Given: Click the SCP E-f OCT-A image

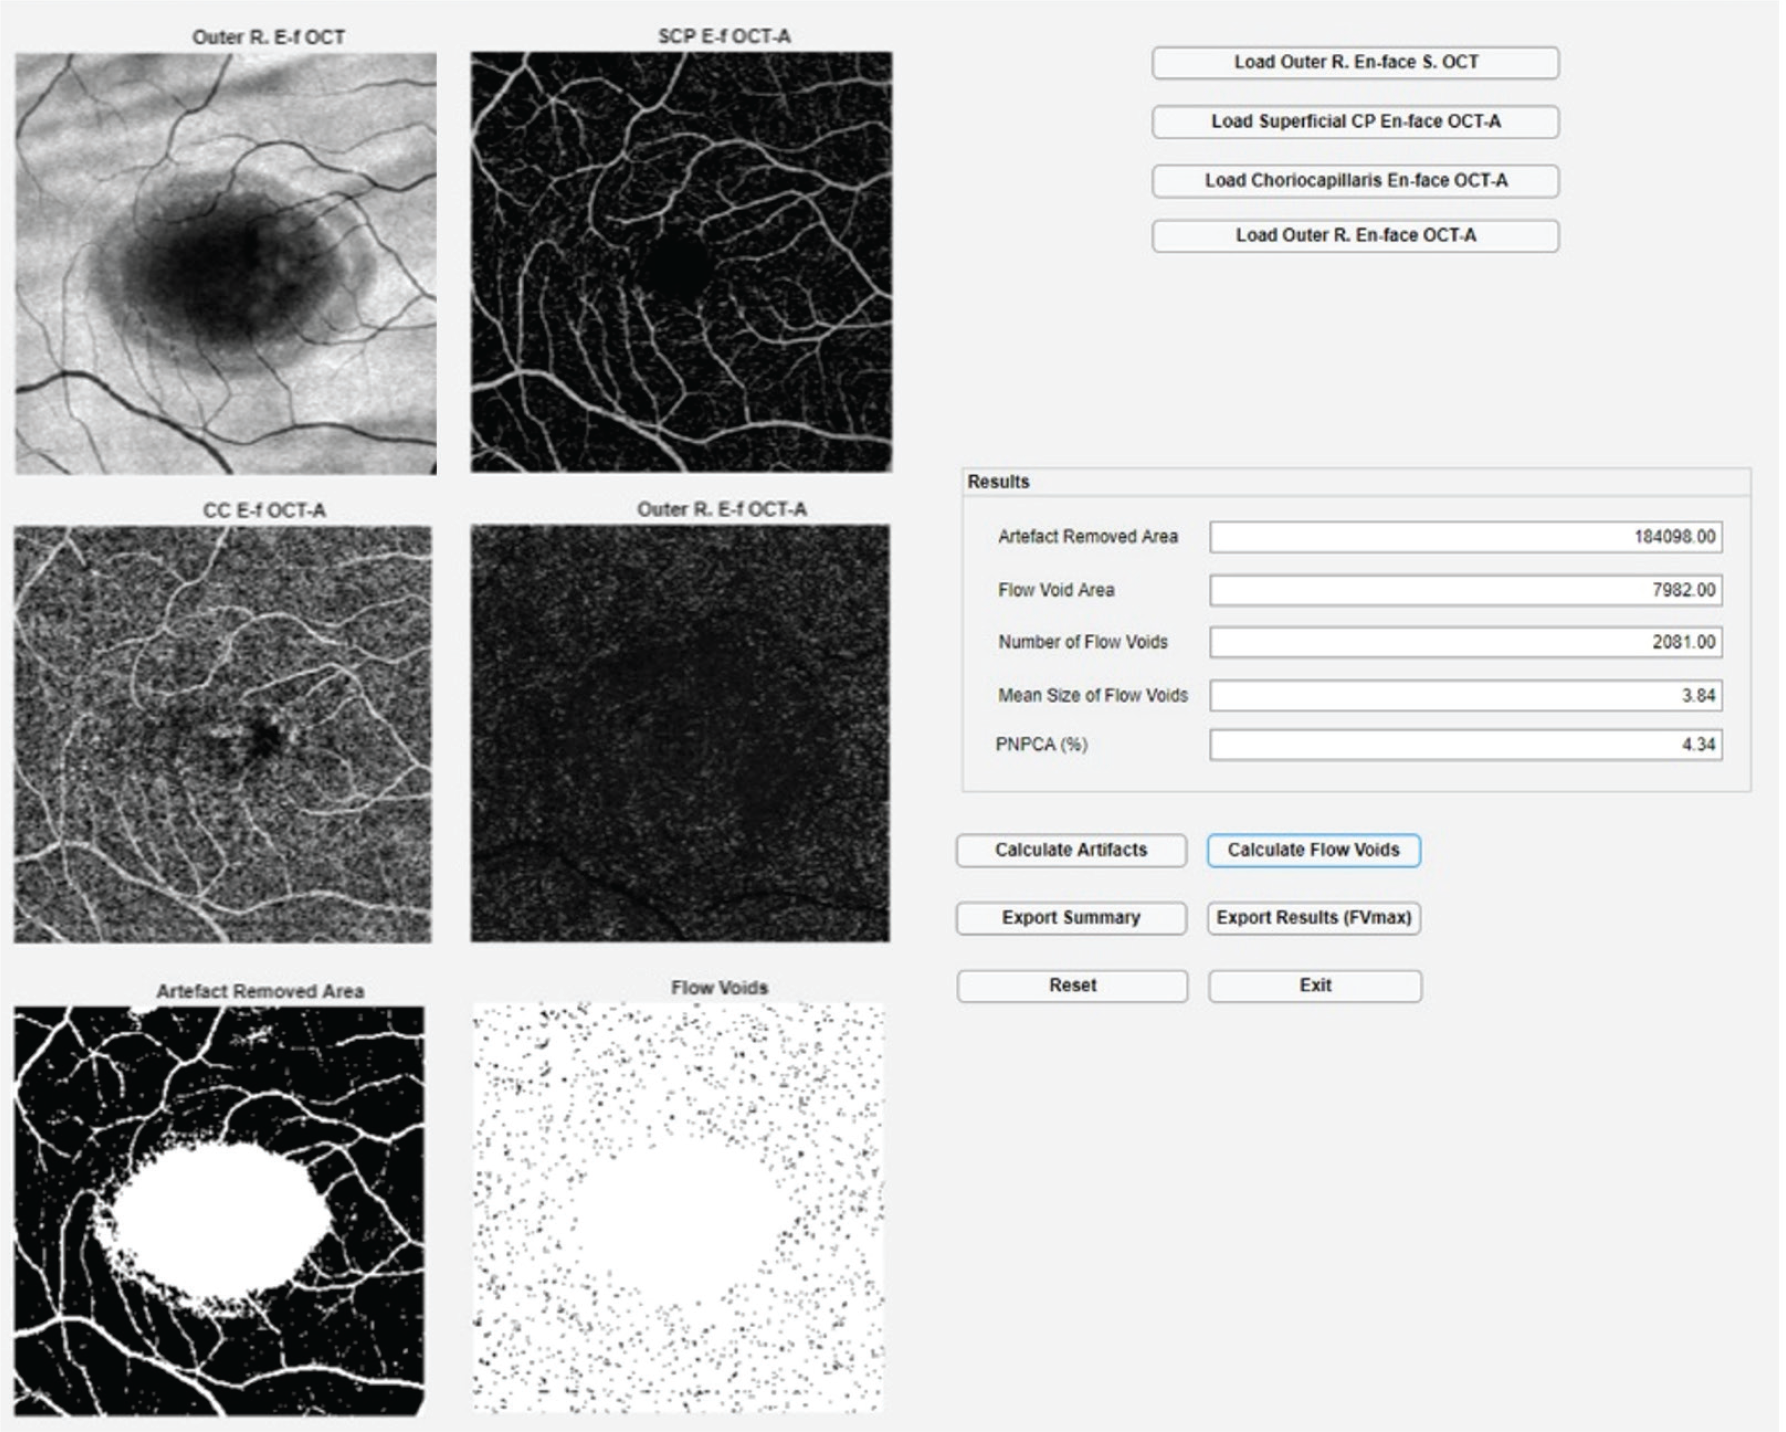Looking at the screenshot, I should 681,262.
